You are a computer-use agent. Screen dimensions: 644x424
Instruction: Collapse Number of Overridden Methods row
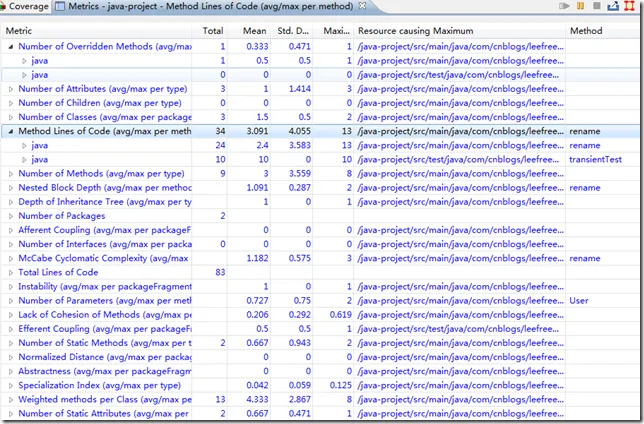click(x=11, y=47)
